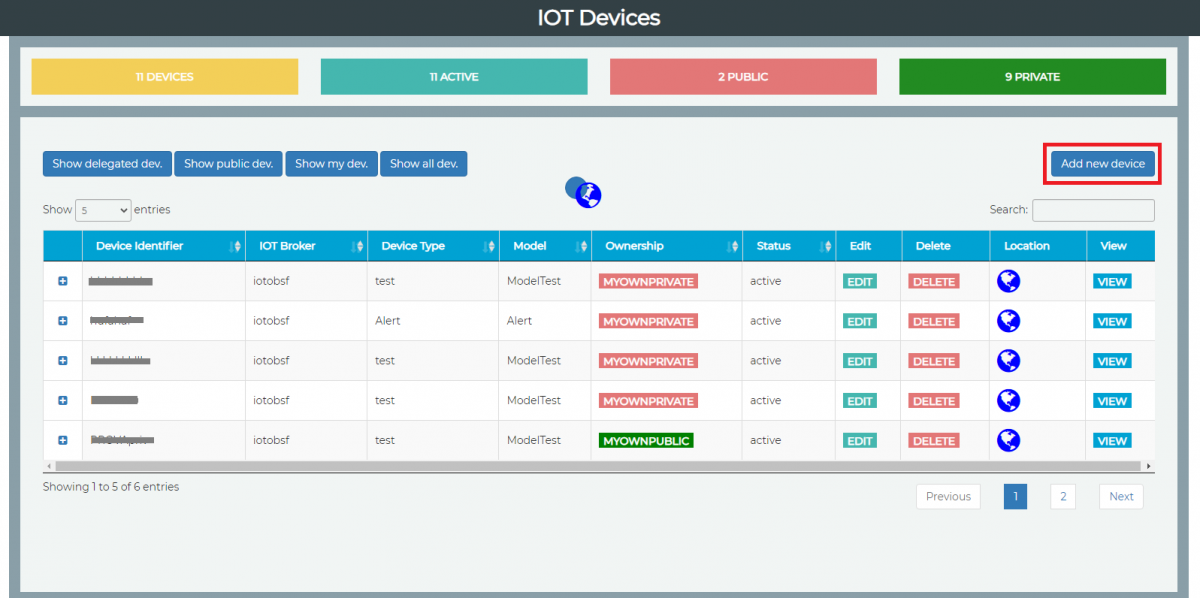Click EDIT for the MYOWNPUBLIC device
This screenshot has width=1200, height=598.
(860, 441)
